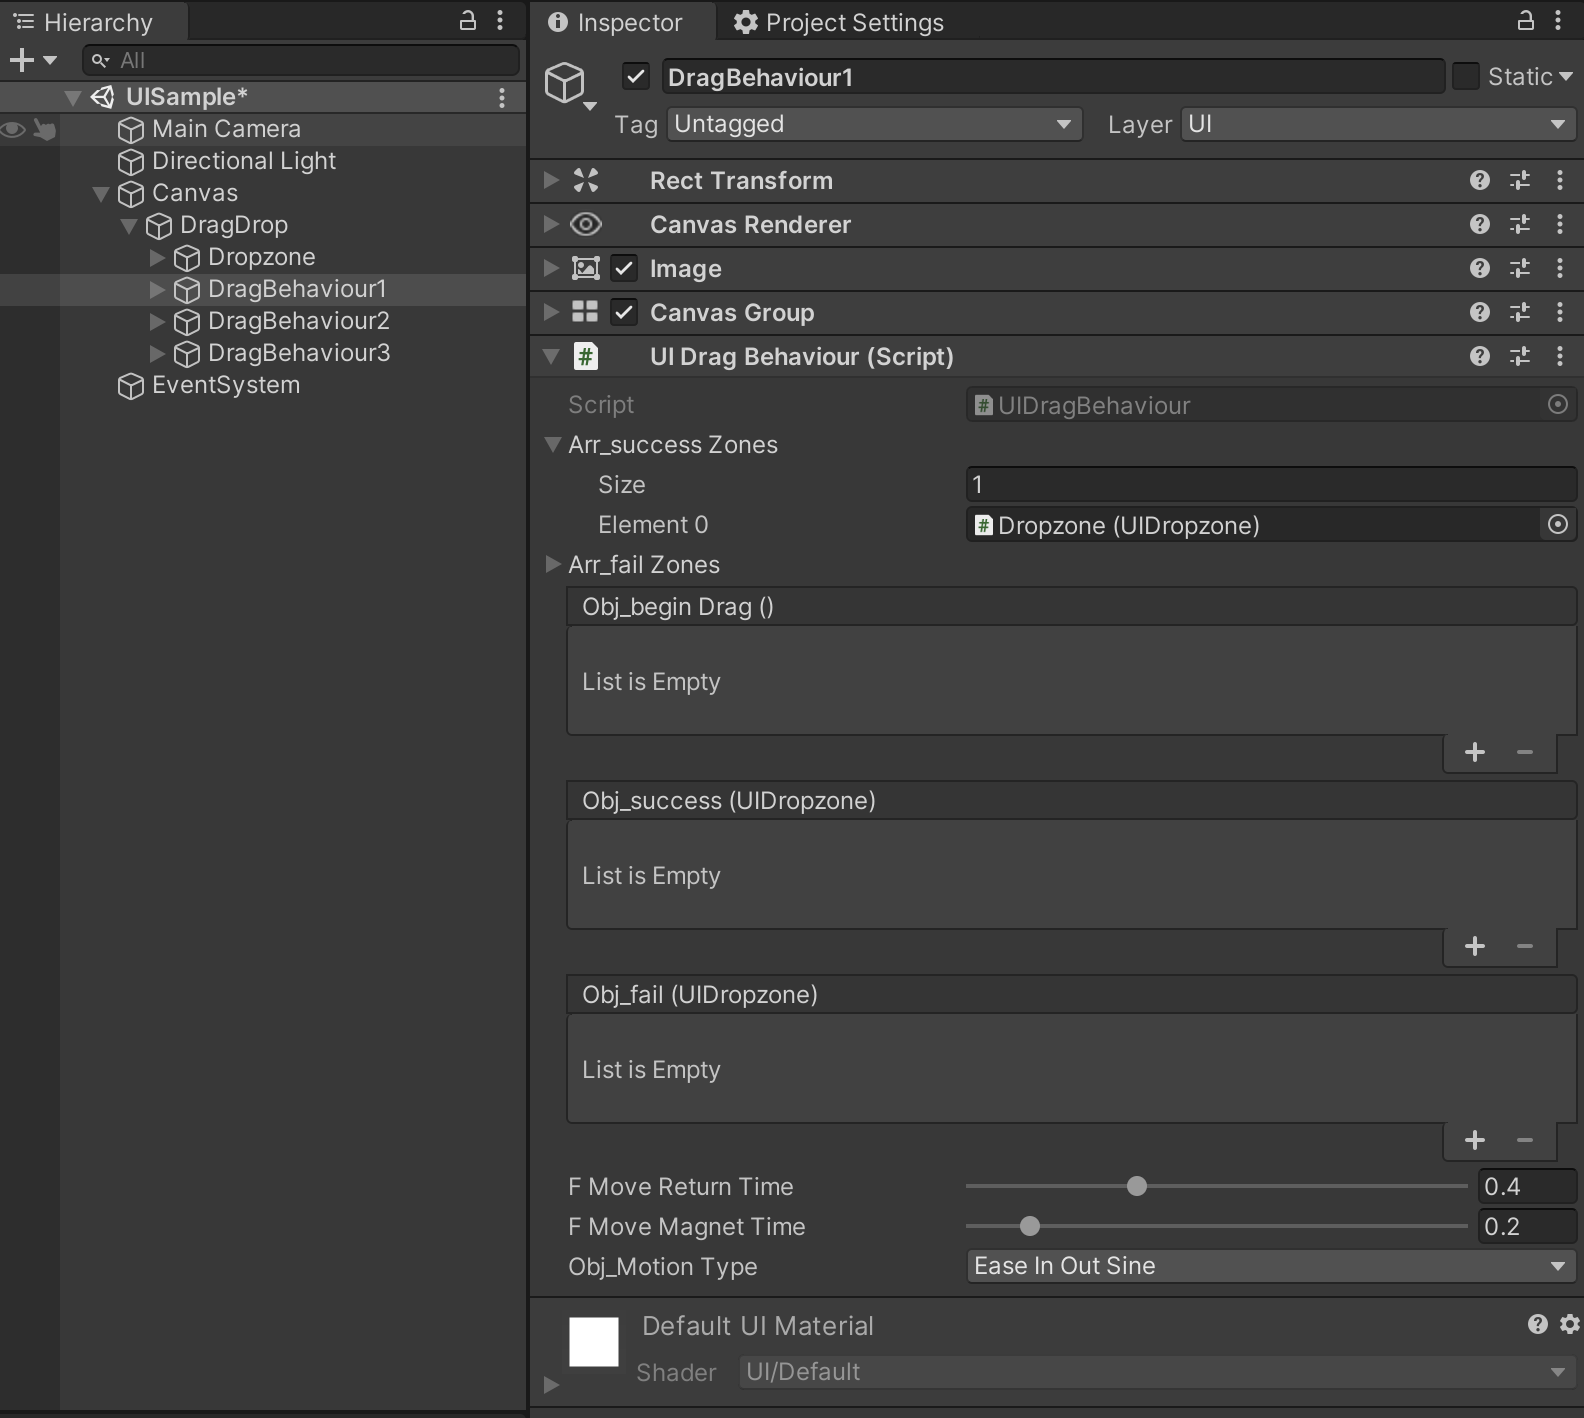Collapse the Arr_success Zones array
The width and height of the screenshot is (1584, 1418).
tap(552, 444)
